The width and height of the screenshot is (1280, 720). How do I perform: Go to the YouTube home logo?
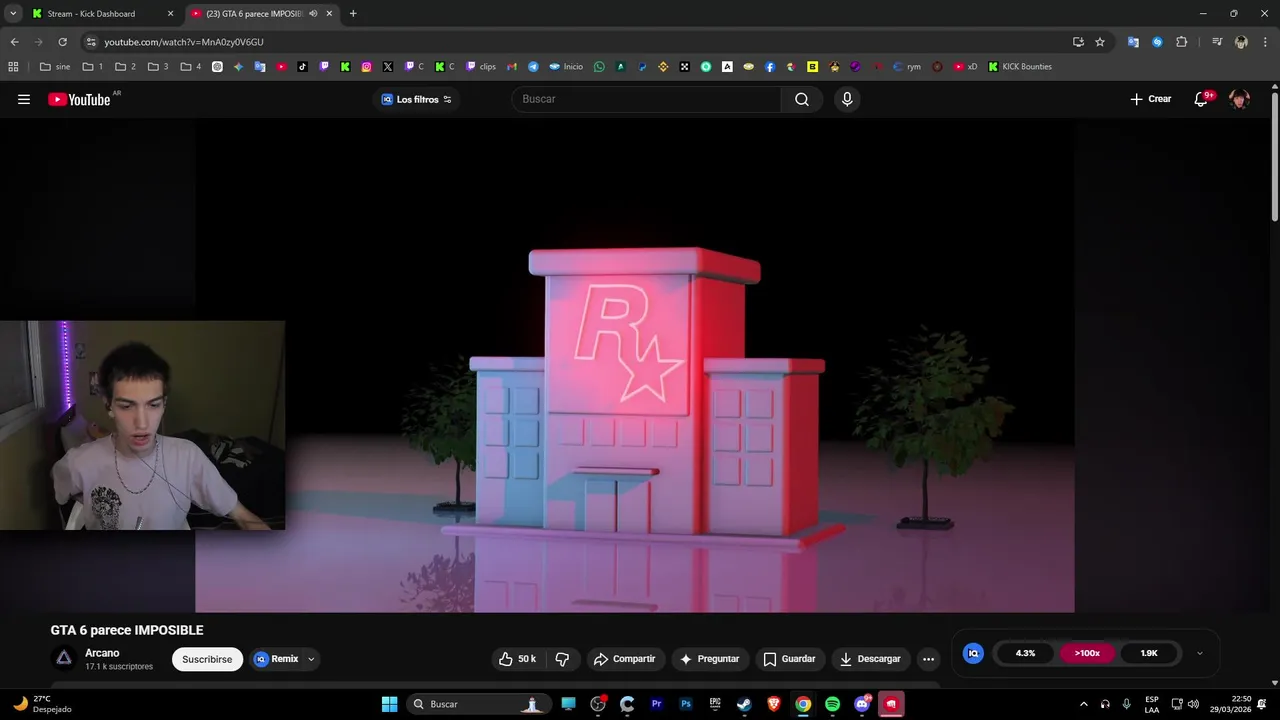click(79, 99)
